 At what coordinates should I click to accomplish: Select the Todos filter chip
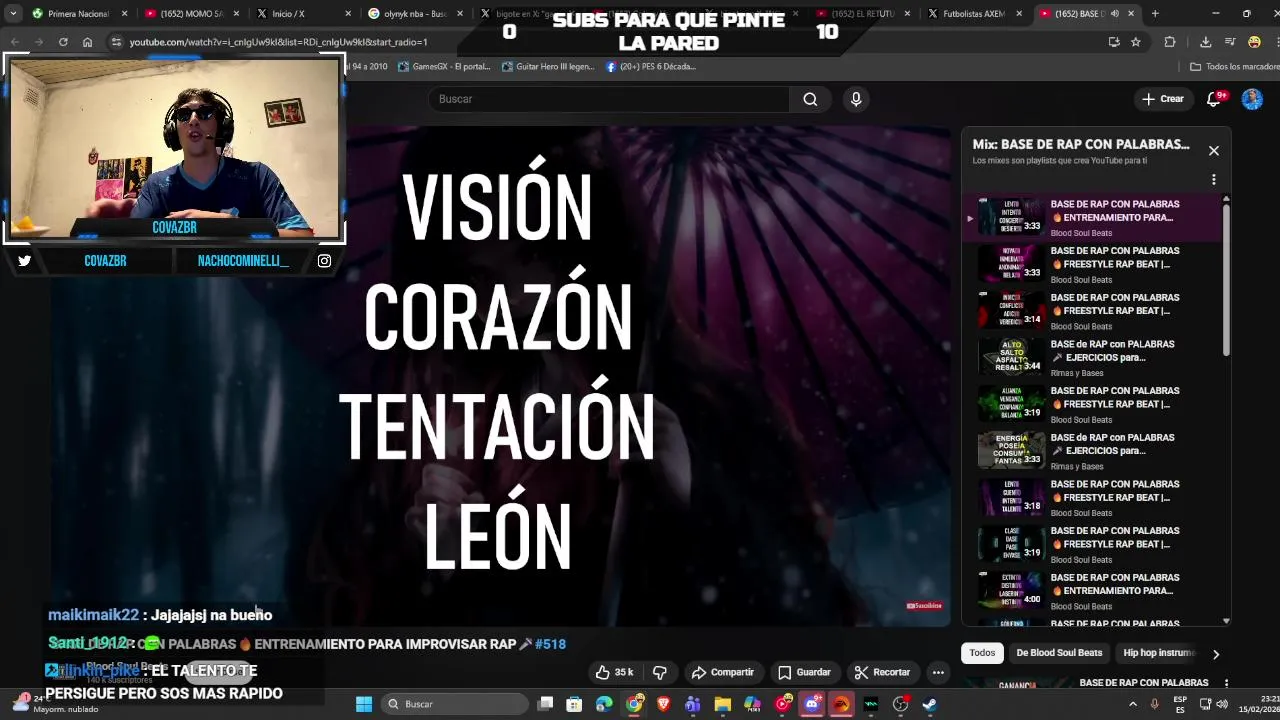(x=982, y=653)
